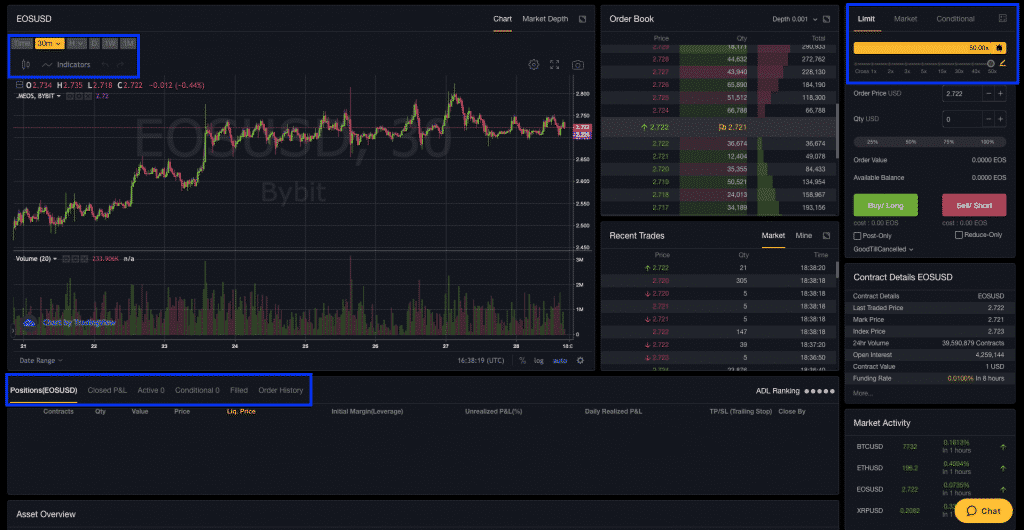Viewport: 1024px width, 530px height.
Task: Expand the EOSUSD chart panel
Action: coord(583,19)
